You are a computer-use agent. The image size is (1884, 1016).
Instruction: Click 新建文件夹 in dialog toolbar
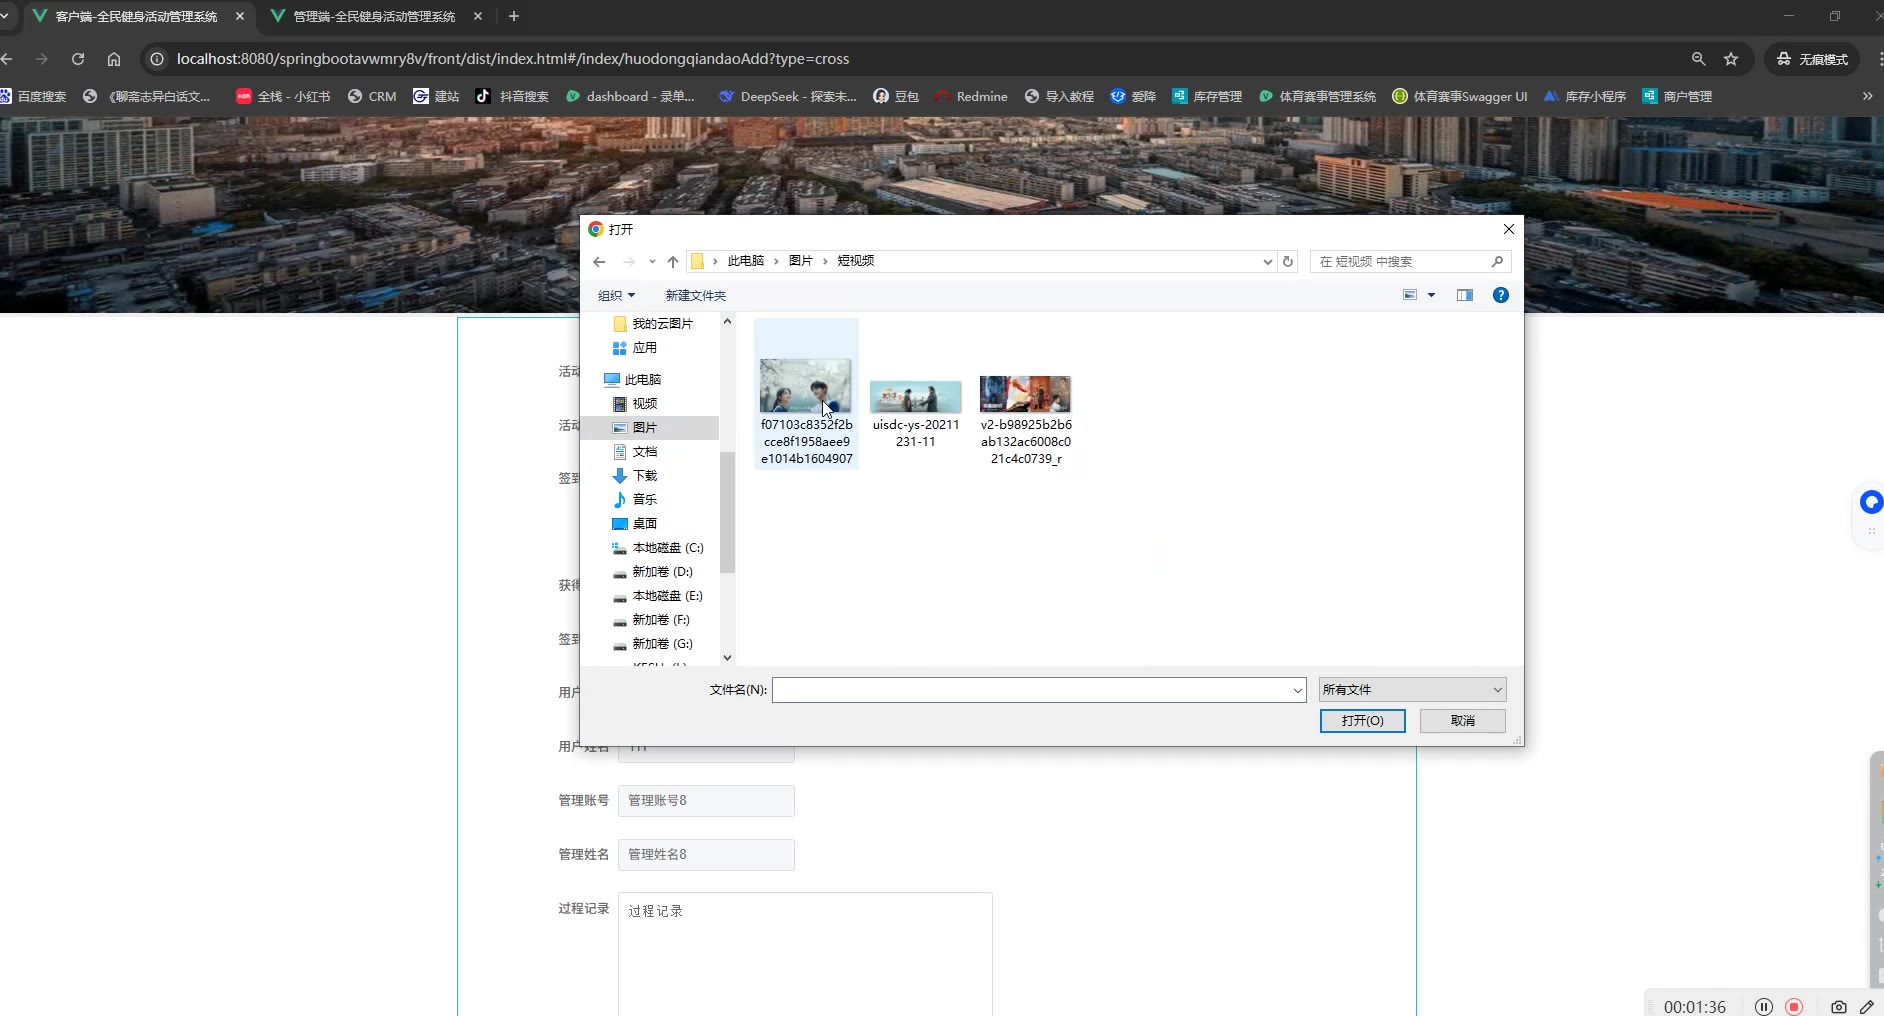[x=695, y=296]
